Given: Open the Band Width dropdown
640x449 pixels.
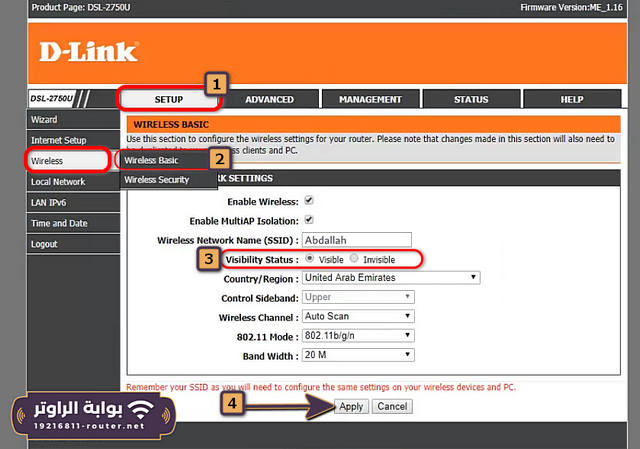Looking at the screenshot, I should tap(358, 355).
